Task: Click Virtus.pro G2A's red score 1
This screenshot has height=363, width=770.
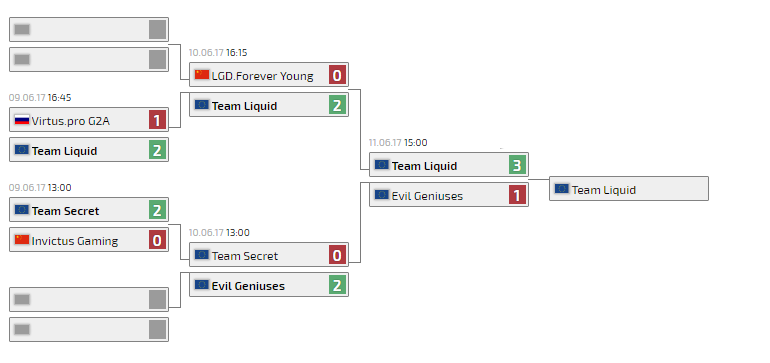Action: (x=157, y=120)
